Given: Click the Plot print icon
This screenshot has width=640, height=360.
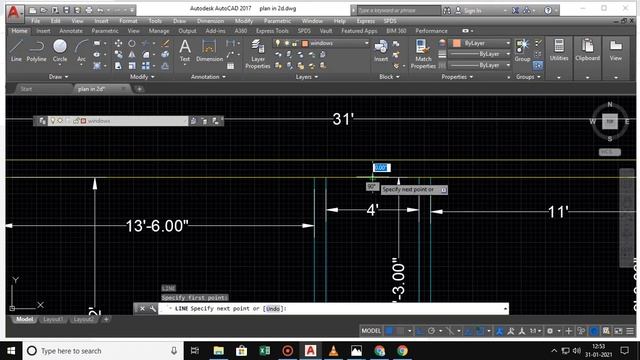Looking at the screenshot, I should pyautogui.click(x=89, y=10).
